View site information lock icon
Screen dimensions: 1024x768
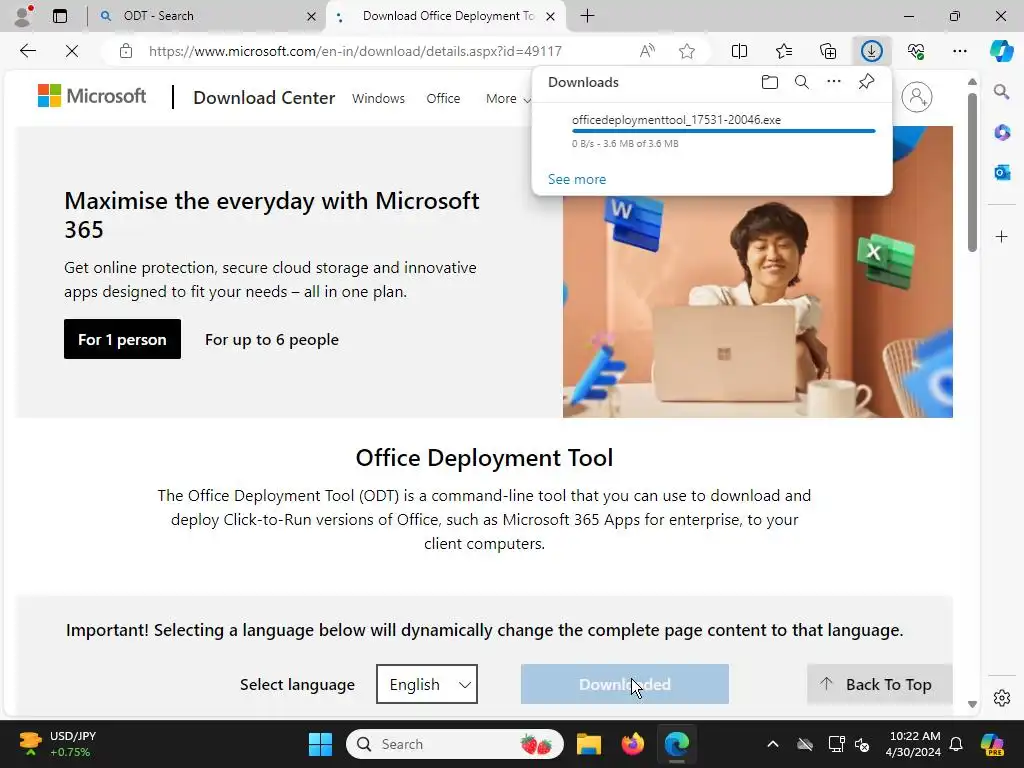pos(126,51)
